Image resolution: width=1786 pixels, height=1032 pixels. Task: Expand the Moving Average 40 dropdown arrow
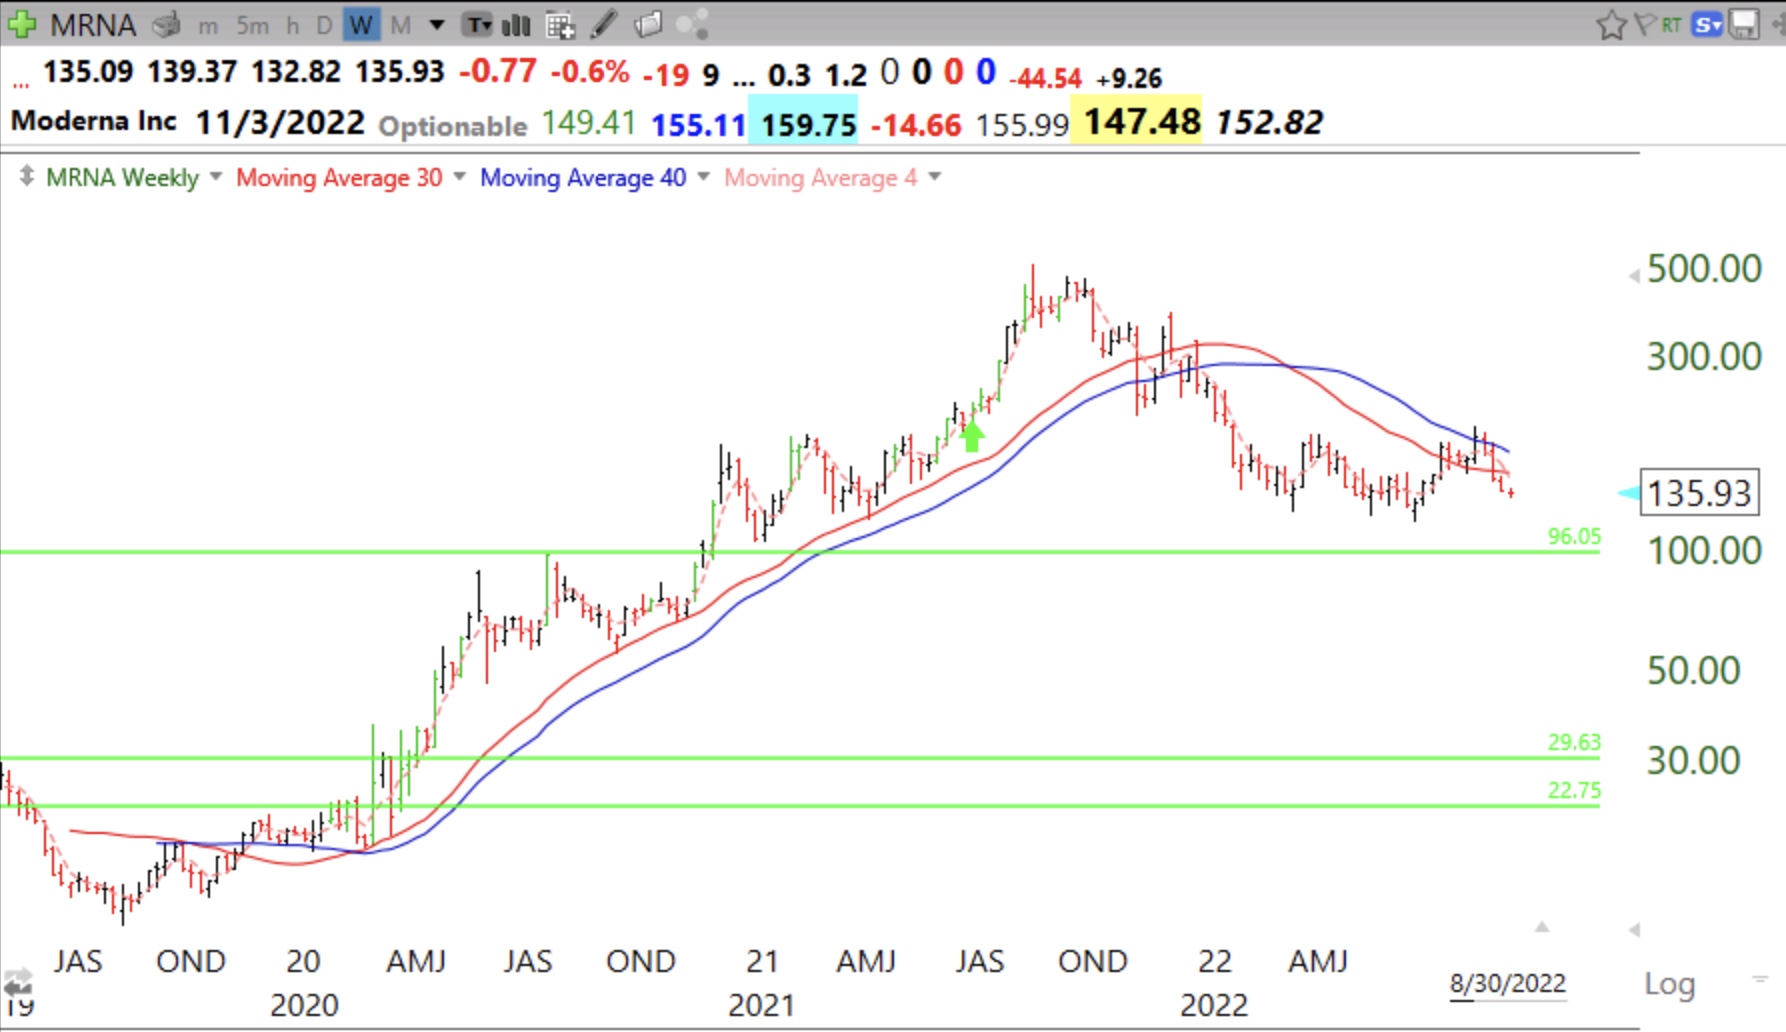tap(703, 177)
